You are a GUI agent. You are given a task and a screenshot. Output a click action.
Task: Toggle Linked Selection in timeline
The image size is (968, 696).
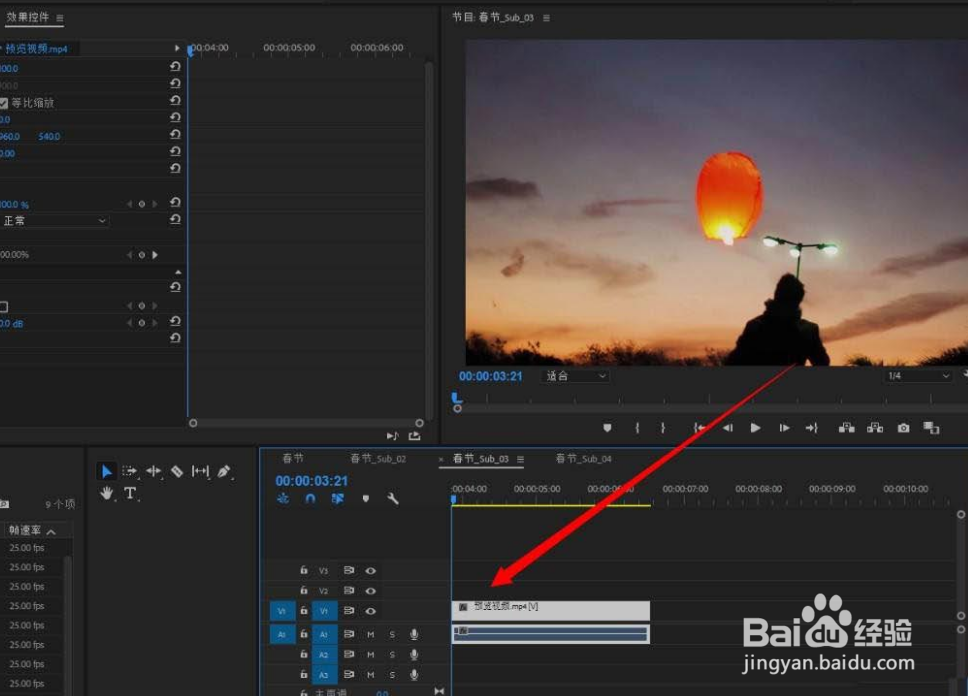coord(338,498)
